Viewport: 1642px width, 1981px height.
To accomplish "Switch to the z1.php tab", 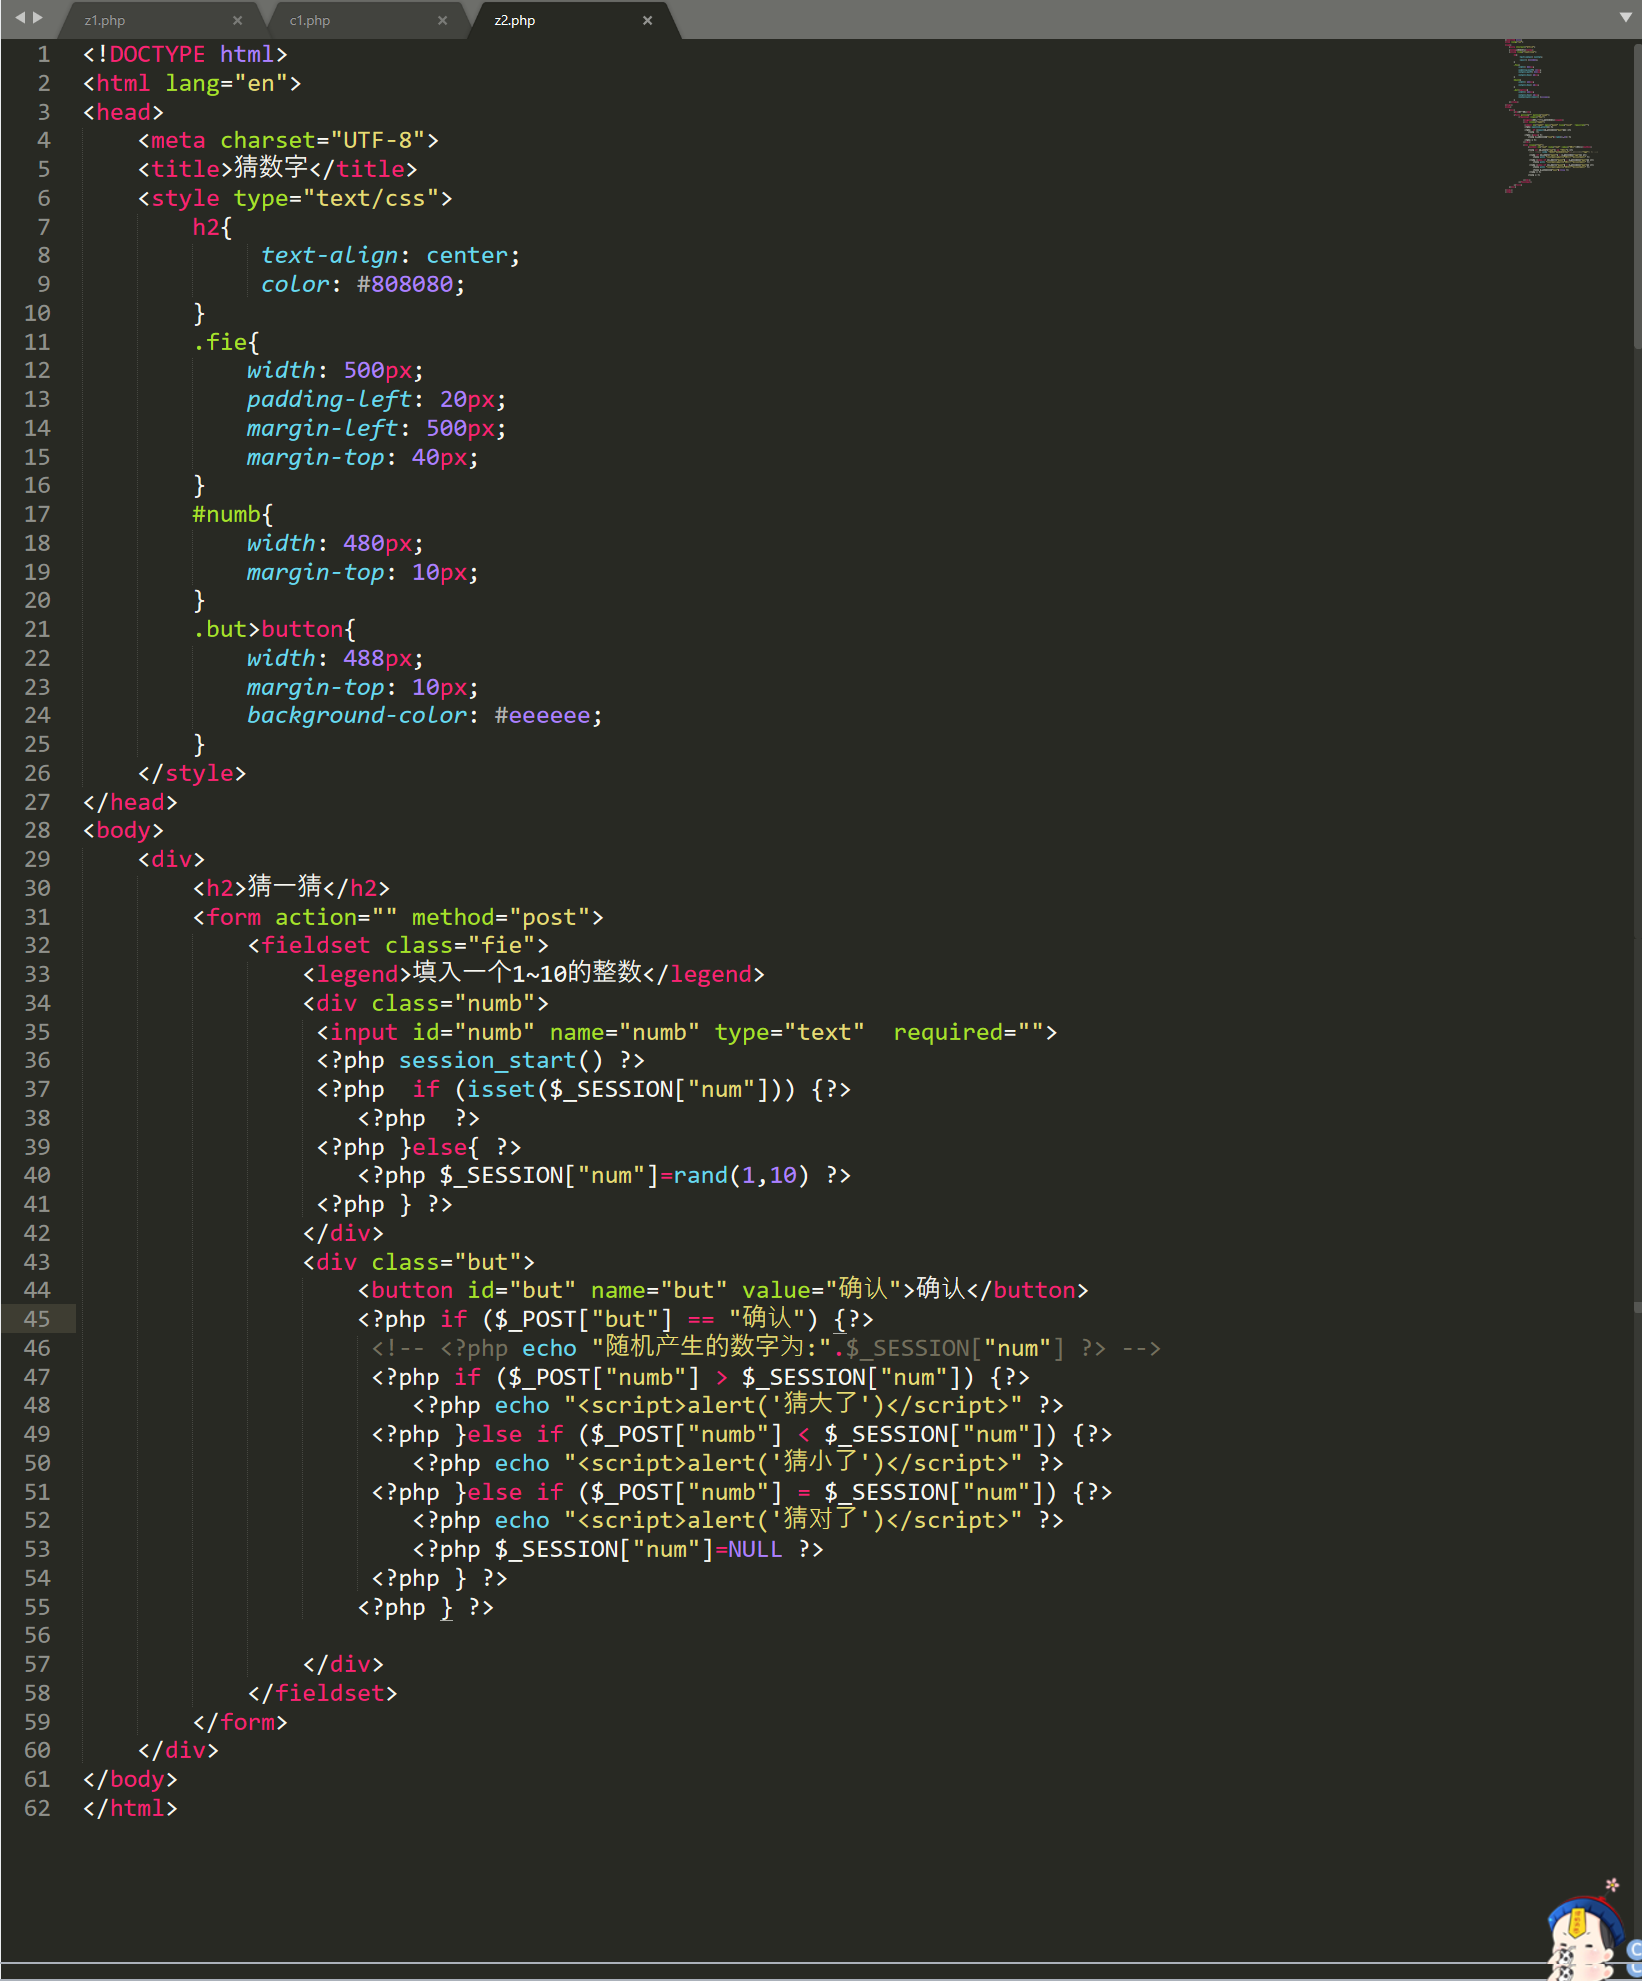I will [x=105, y=20].
